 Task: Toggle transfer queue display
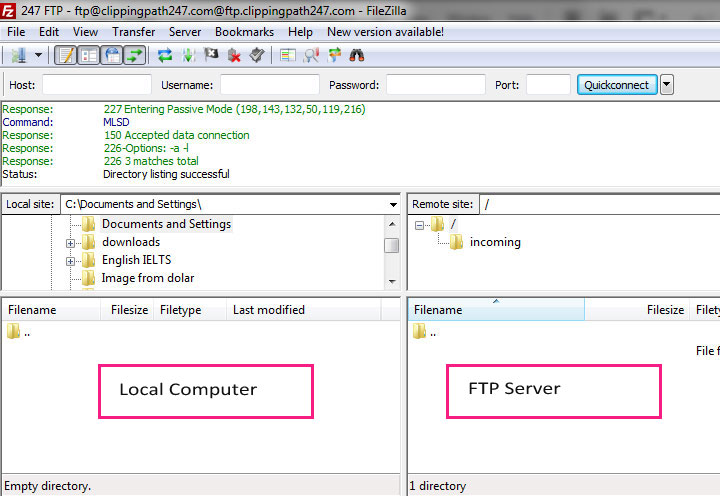135,56
